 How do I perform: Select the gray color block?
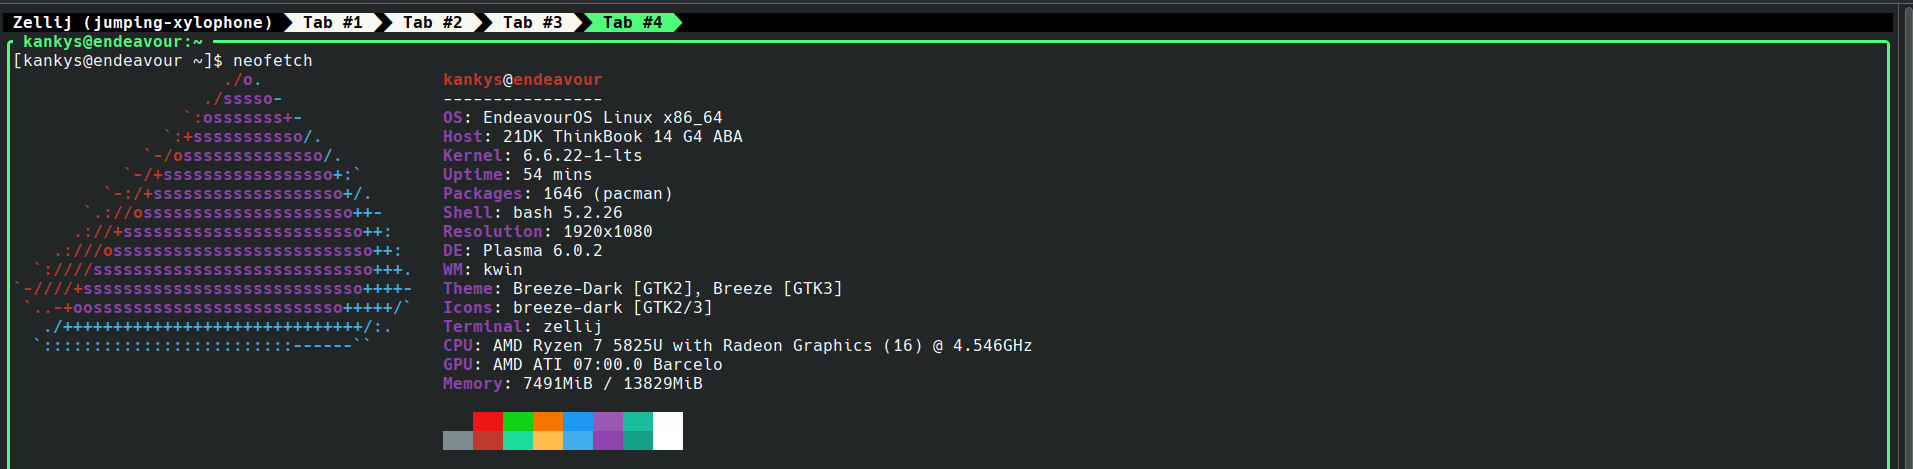click(458, 440)
